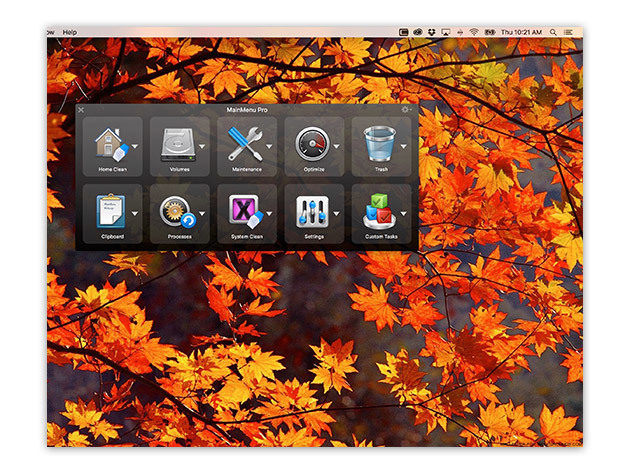Open Spotlight search in the menu bar
The image size is (630, 473).
pos(553,32)
